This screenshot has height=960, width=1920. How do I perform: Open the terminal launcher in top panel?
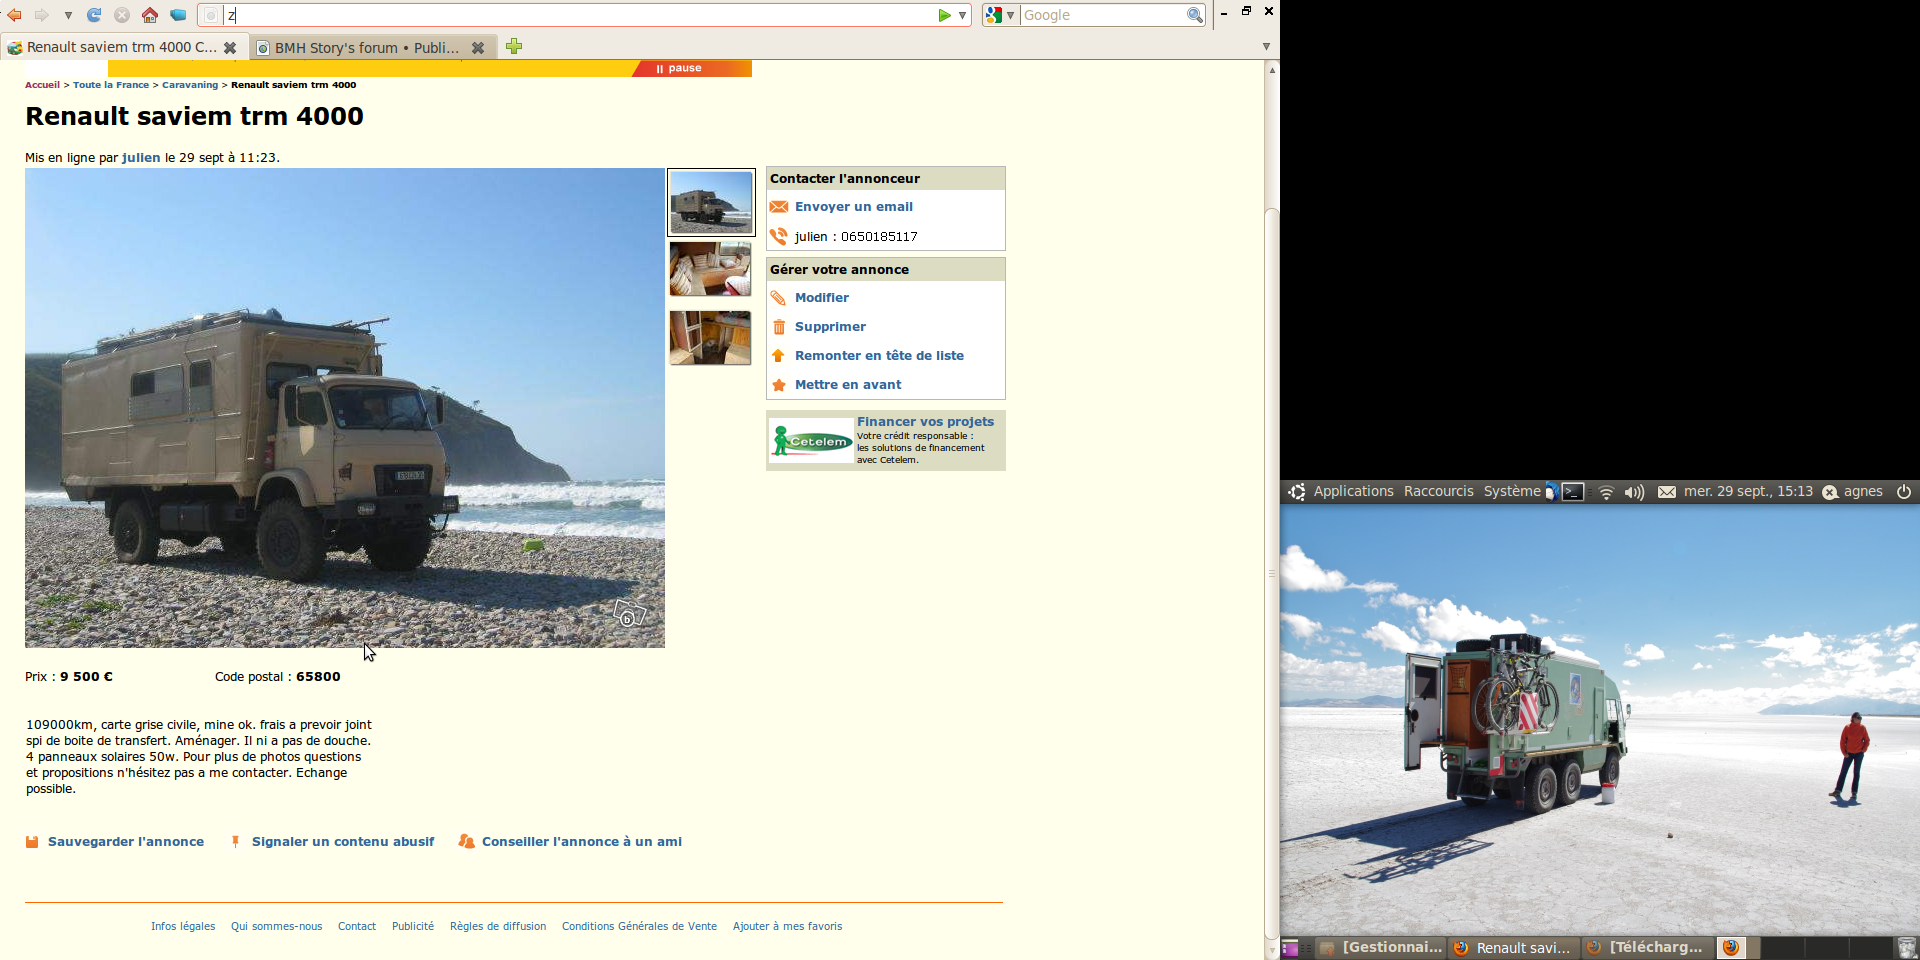click(x=1573, y=492)
